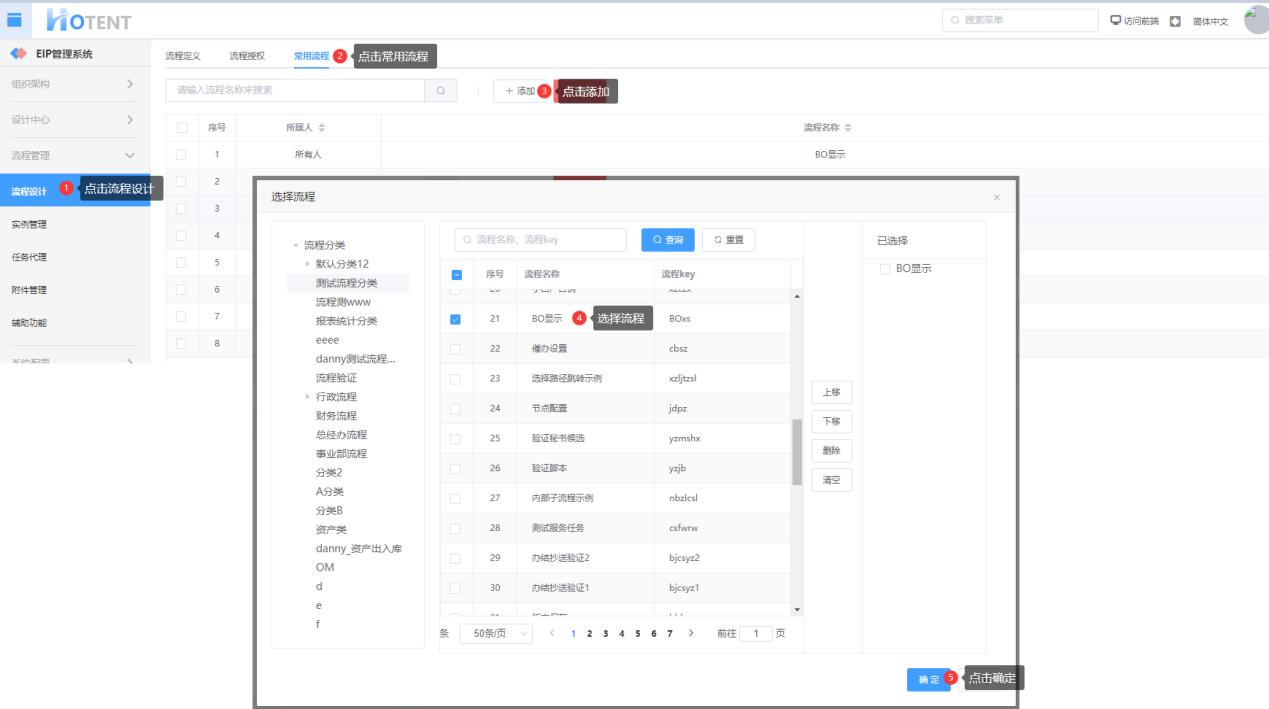Screen dimensions: 1269x709
Task: Expand the 行政流程 tree node
Action: click(307, 397)
